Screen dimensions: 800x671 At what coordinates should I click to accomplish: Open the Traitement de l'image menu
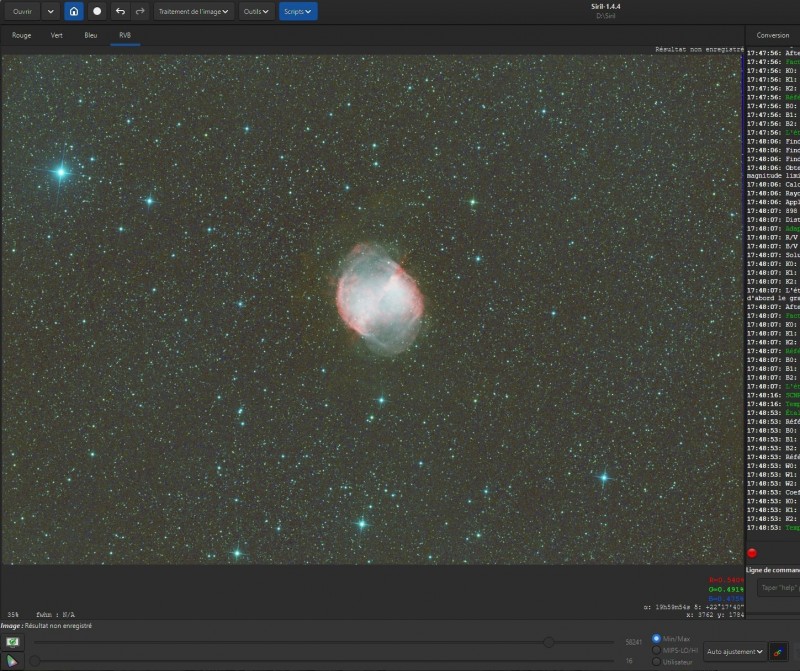point(193,11)
